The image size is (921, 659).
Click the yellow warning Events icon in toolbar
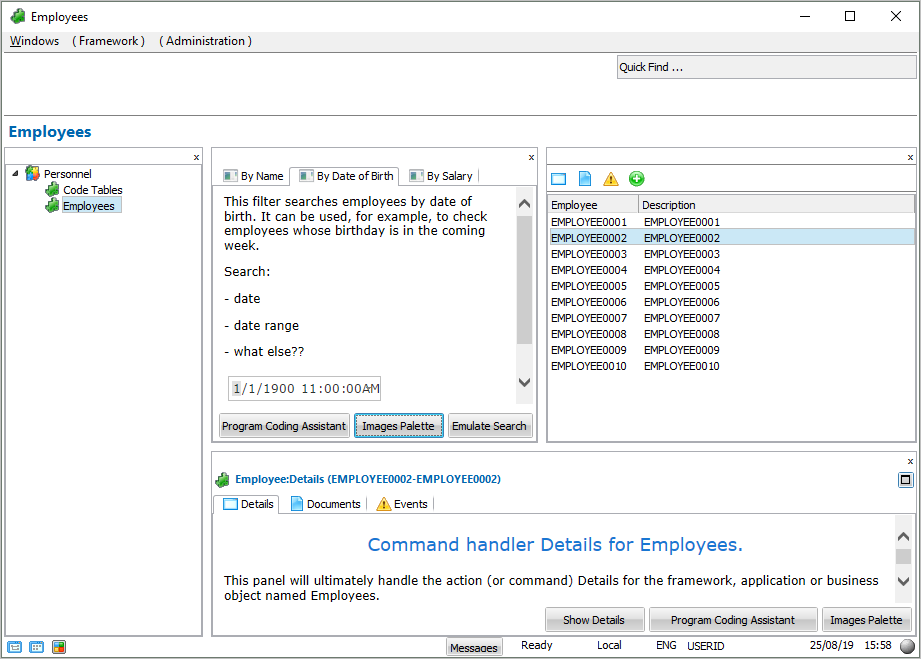click(611, 179)
